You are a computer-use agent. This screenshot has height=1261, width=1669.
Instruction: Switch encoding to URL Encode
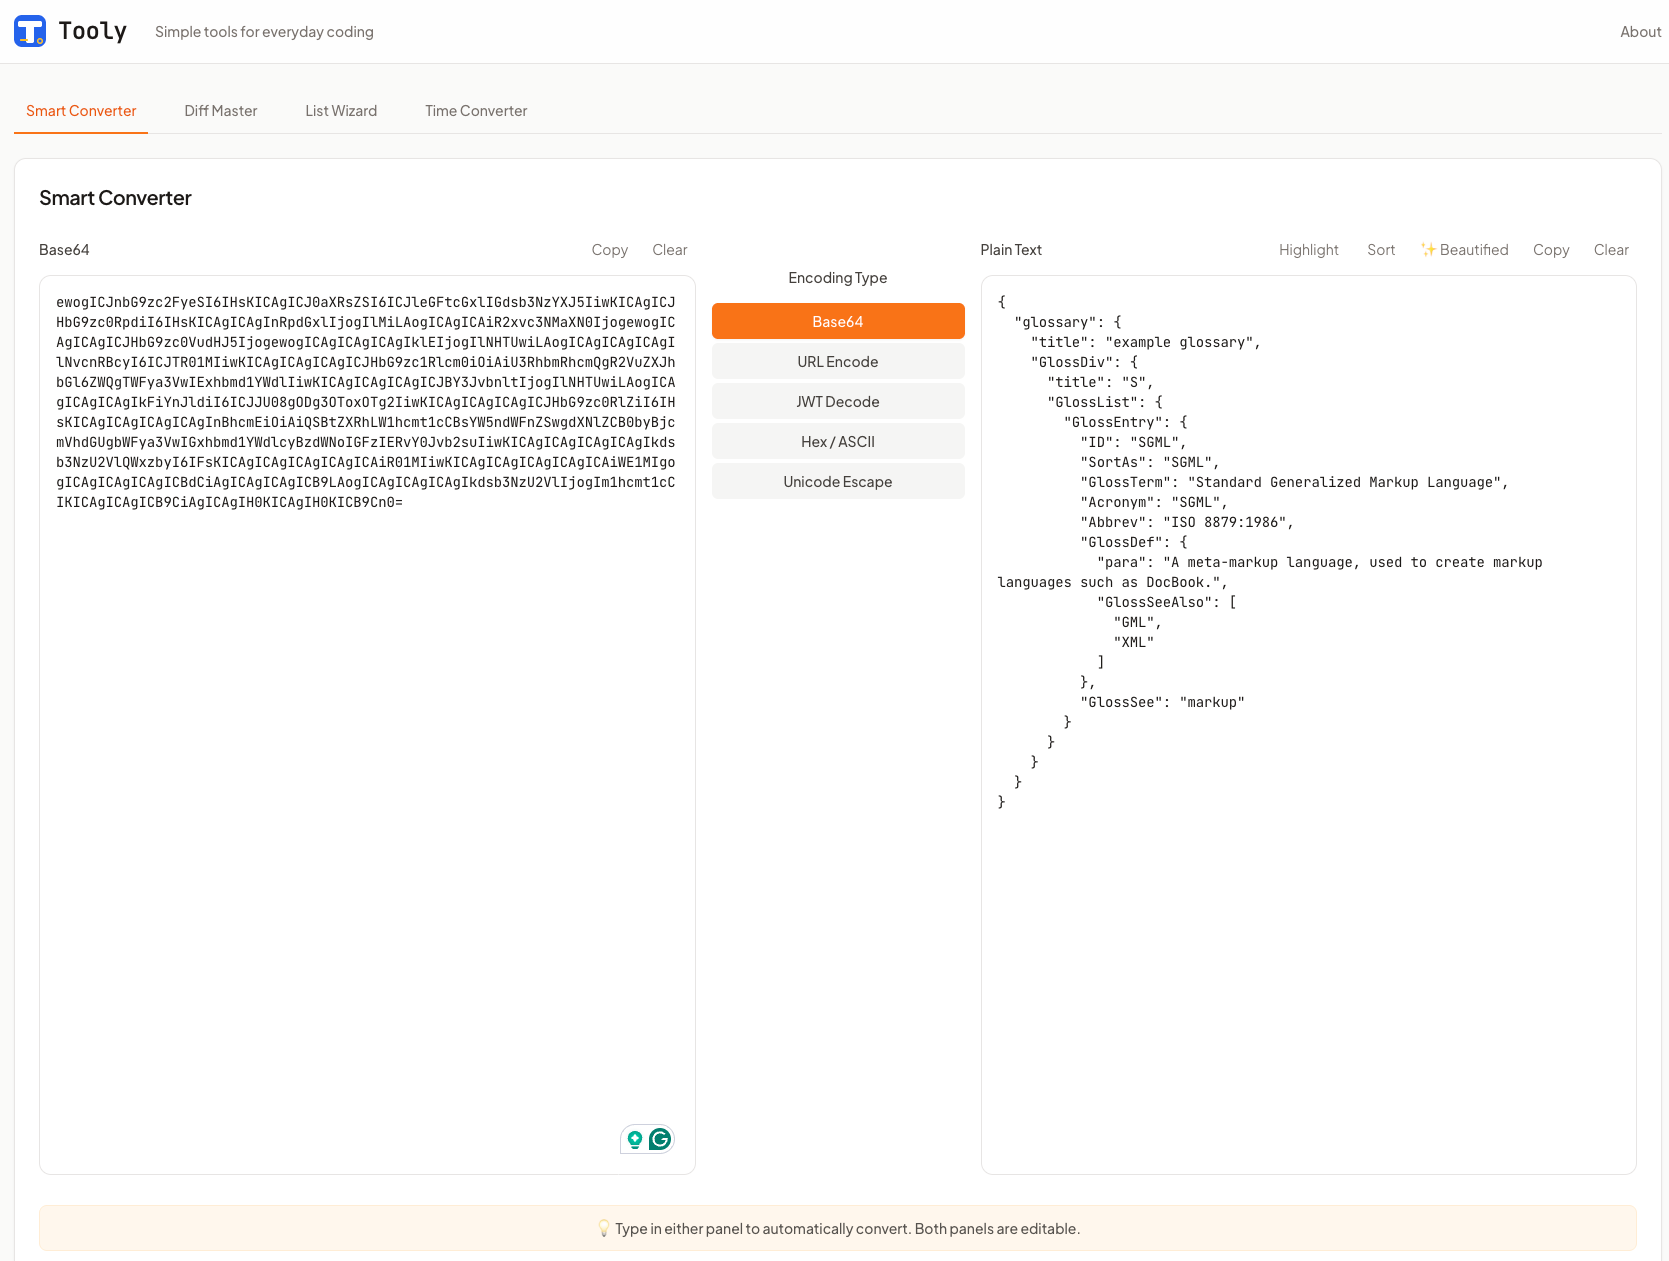[837, 361]
